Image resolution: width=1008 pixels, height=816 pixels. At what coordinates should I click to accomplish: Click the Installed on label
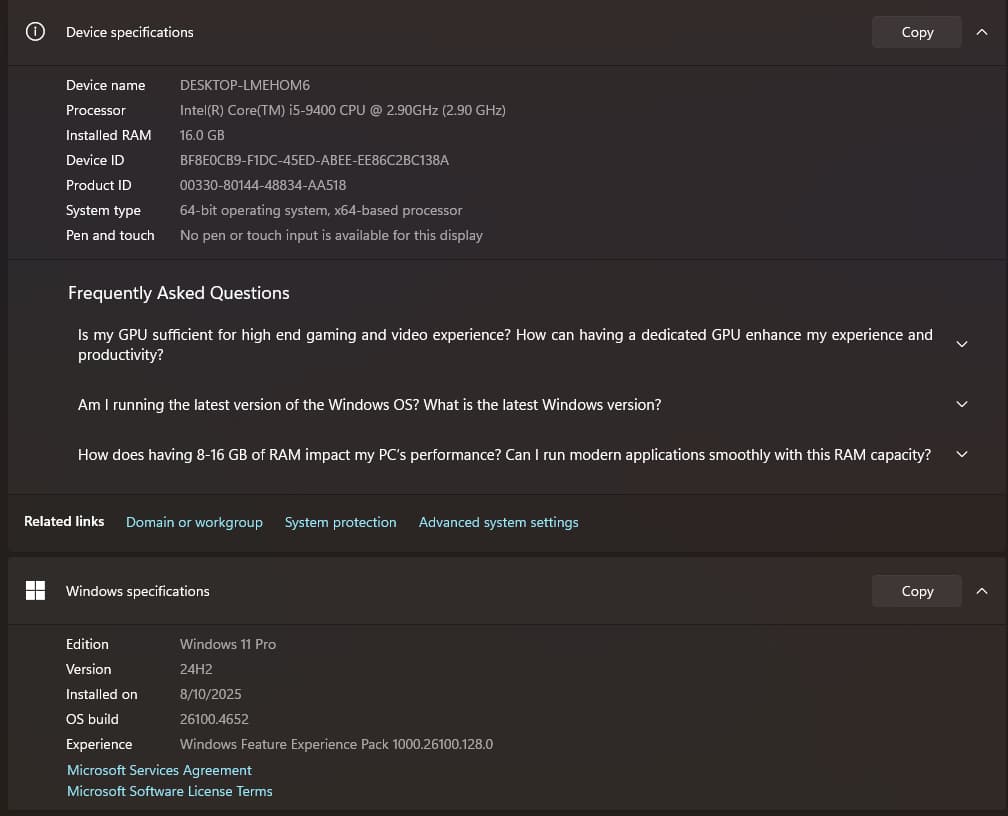pyautogui.click(x=102, y=694)
